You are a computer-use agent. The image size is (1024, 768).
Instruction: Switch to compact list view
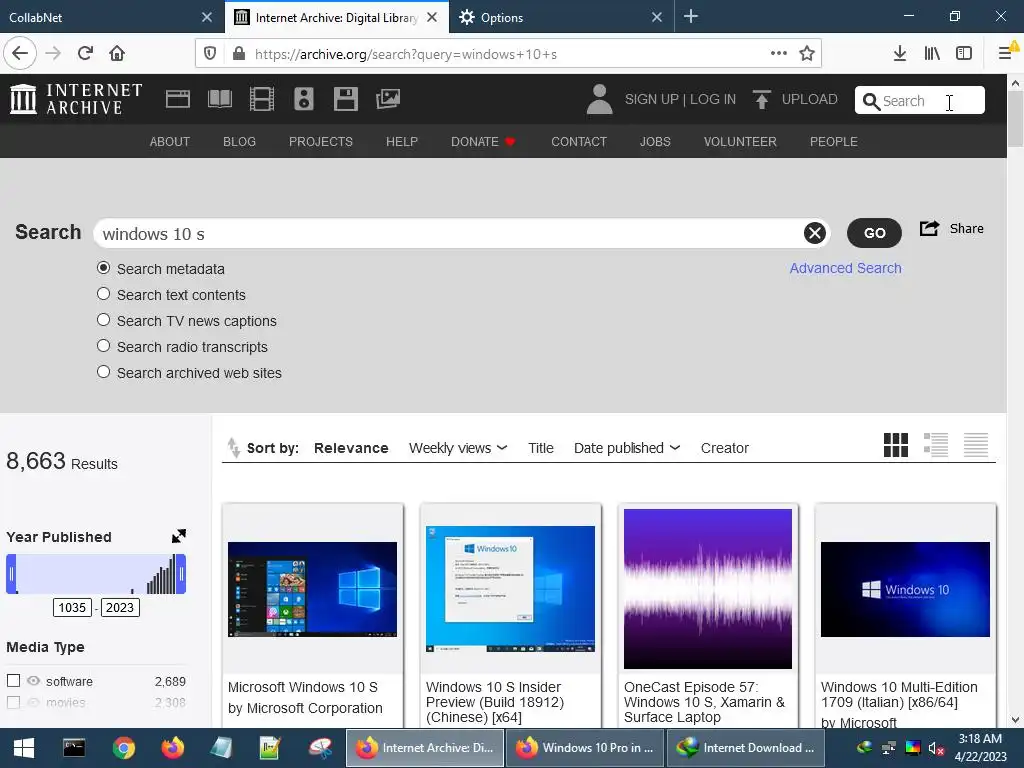click(976, 445)
